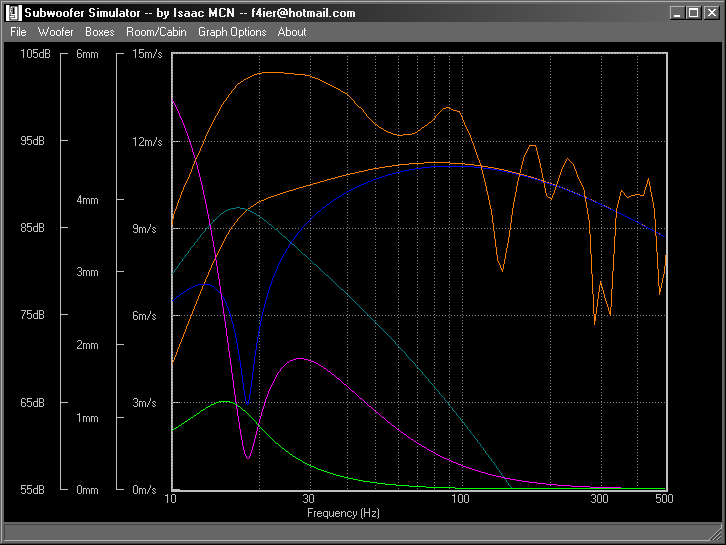The width and height of the screenshot is (726, 545).
Task: Click the 65dB axis label
Action: pos(32,403)
